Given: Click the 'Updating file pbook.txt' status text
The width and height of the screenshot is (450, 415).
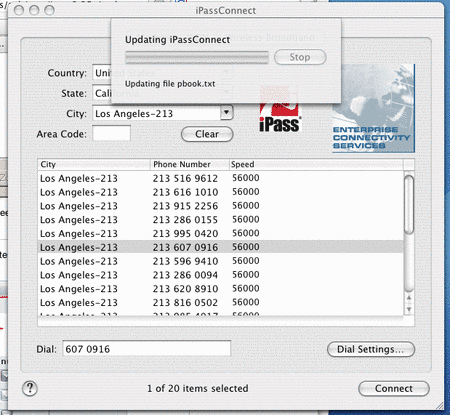Looking at the screenshot, I should coord(170,84).
